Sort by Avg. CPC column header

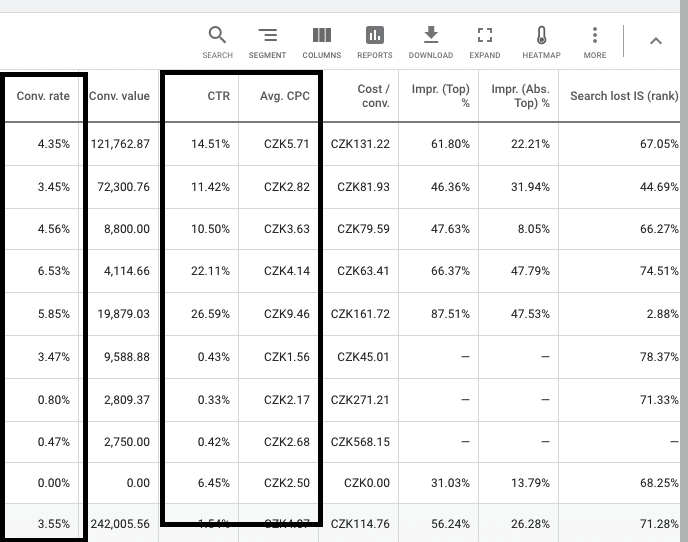285,96
